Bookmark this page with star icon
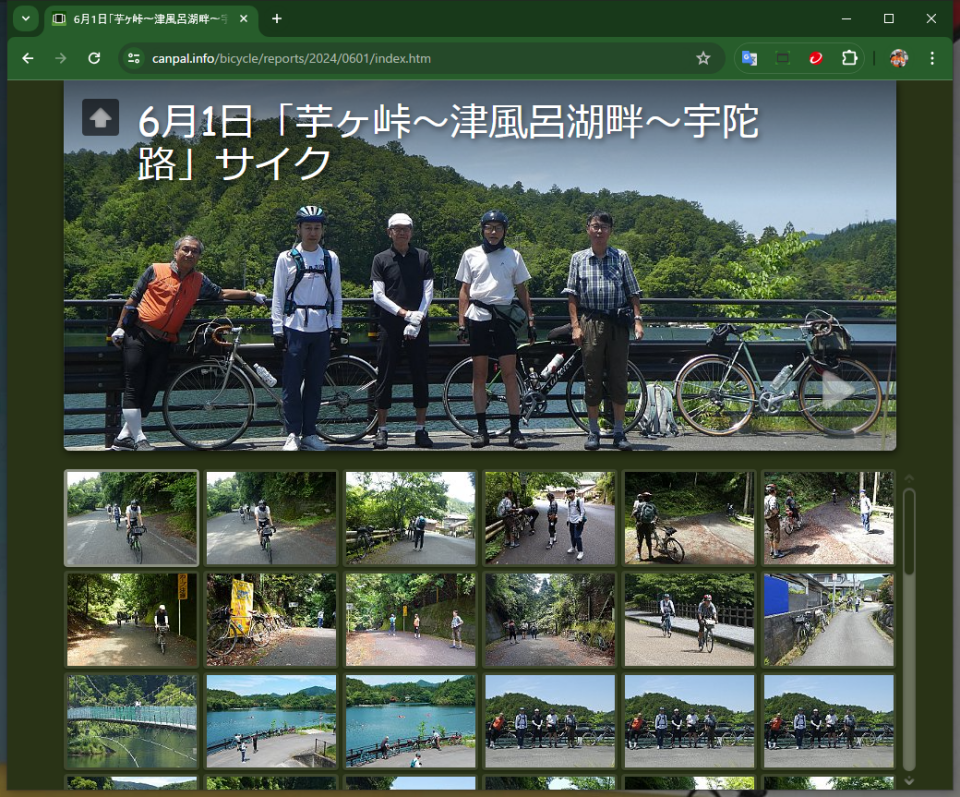 pos(703,58)
